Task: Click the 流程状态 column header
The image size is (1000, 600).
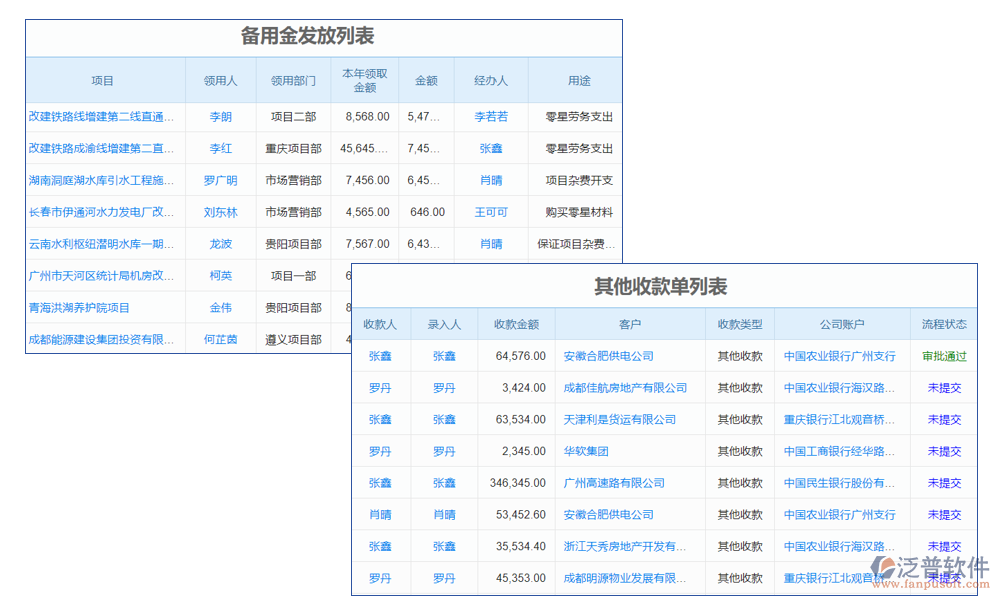Action: tap(944, 323)
